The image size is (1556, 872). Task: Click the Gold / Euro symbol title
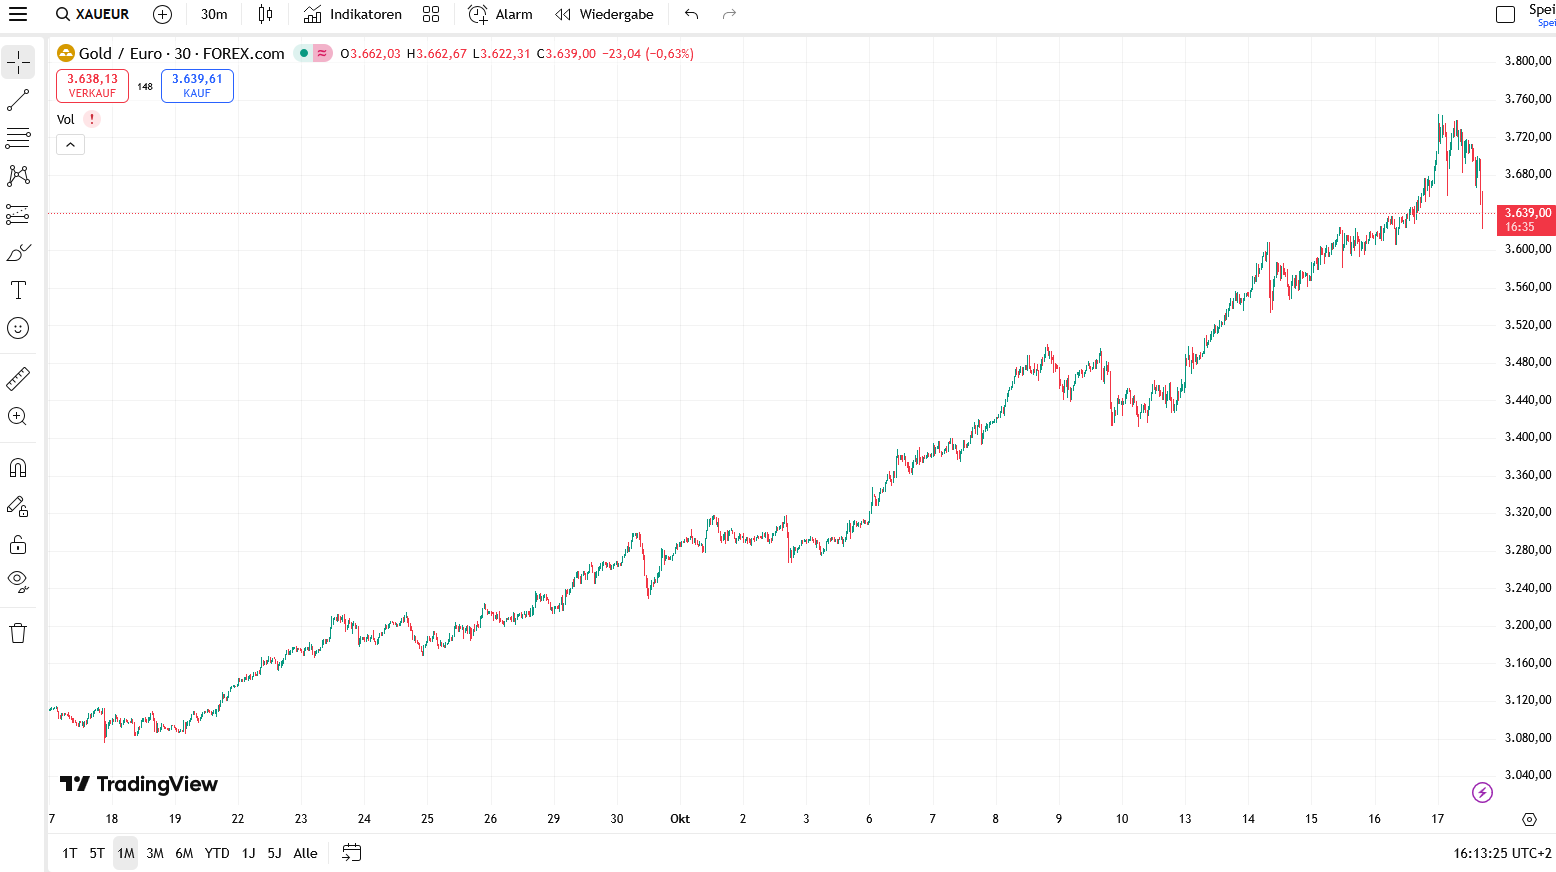coord(182,53)
